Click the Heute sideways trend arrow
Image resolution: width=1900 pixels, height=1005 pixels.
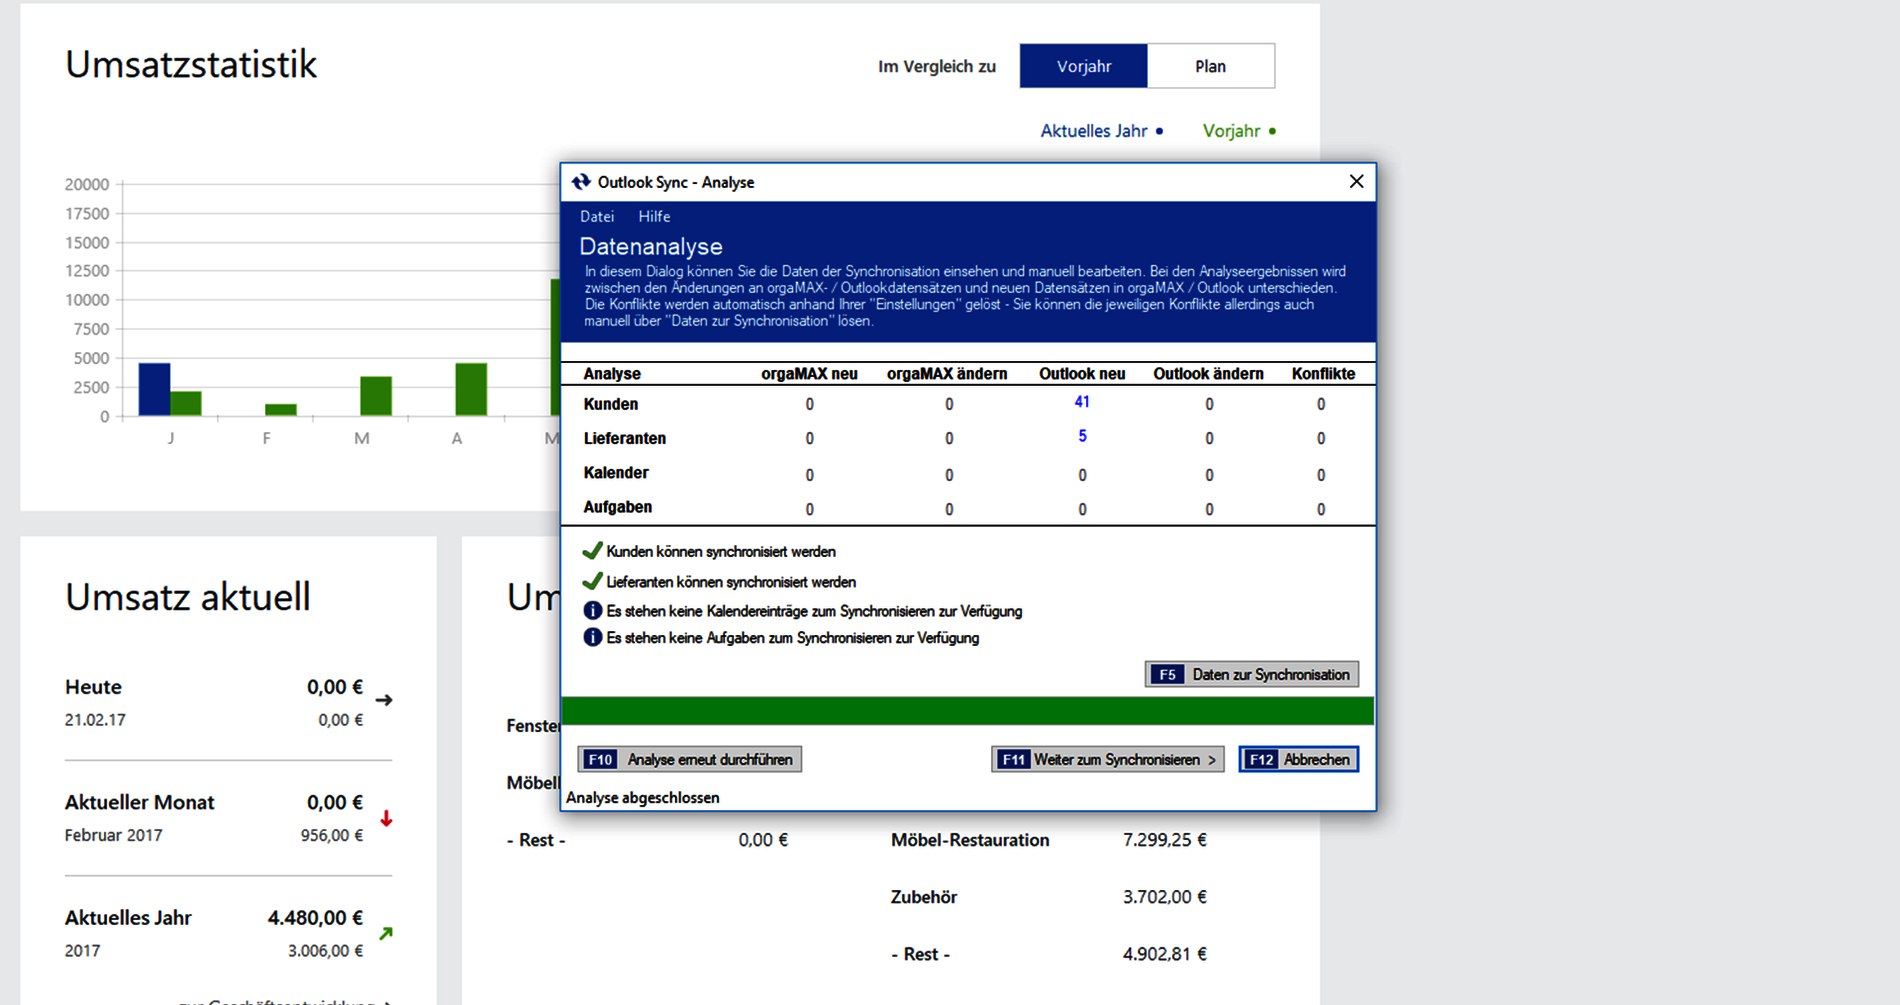(384, 700)
